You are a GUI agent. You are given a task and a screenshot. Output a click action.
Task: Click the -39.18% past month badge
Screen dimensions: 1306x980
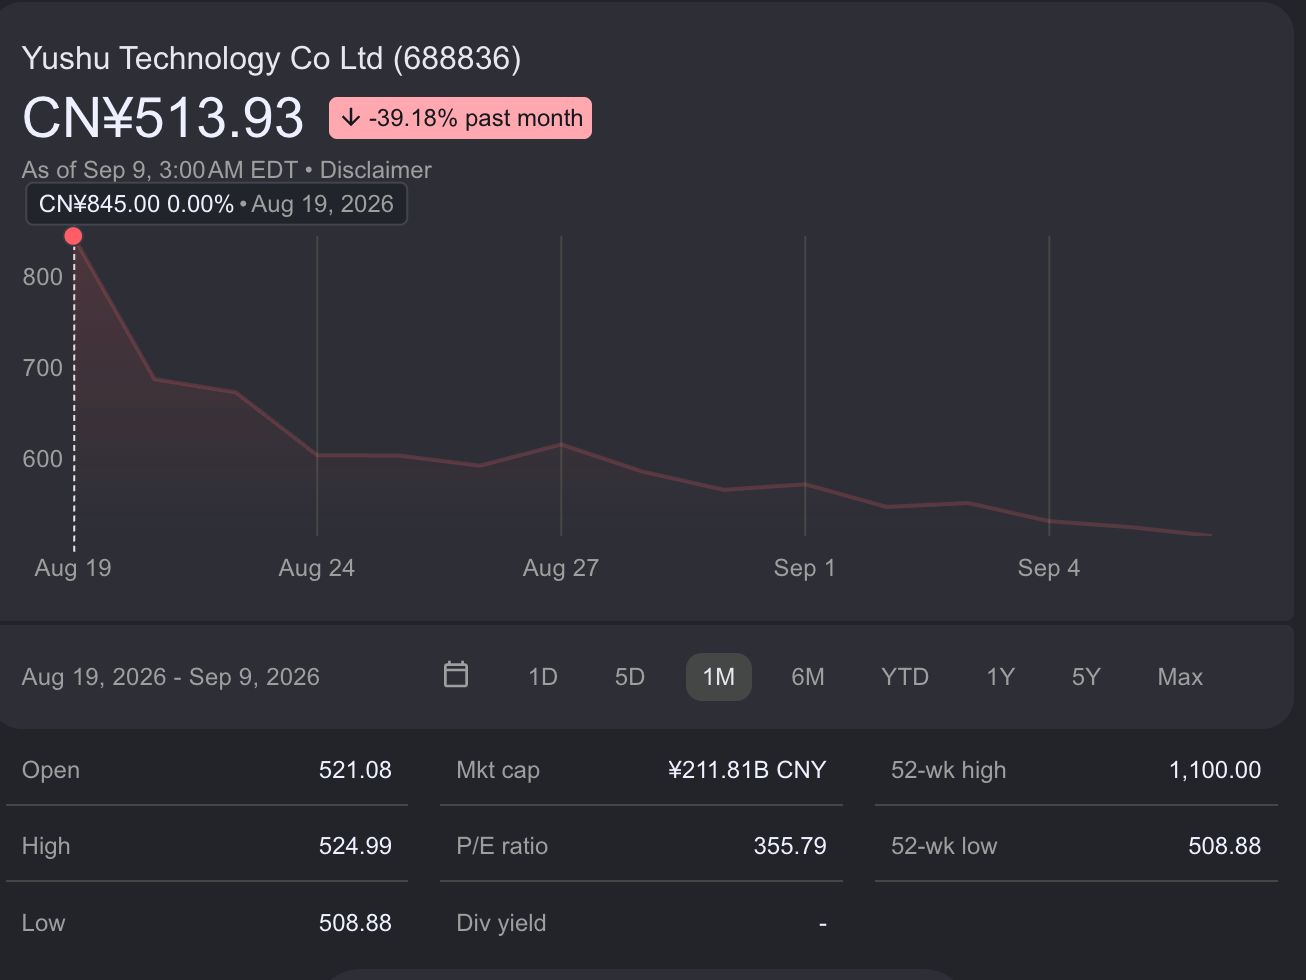[x=460, y=118]
